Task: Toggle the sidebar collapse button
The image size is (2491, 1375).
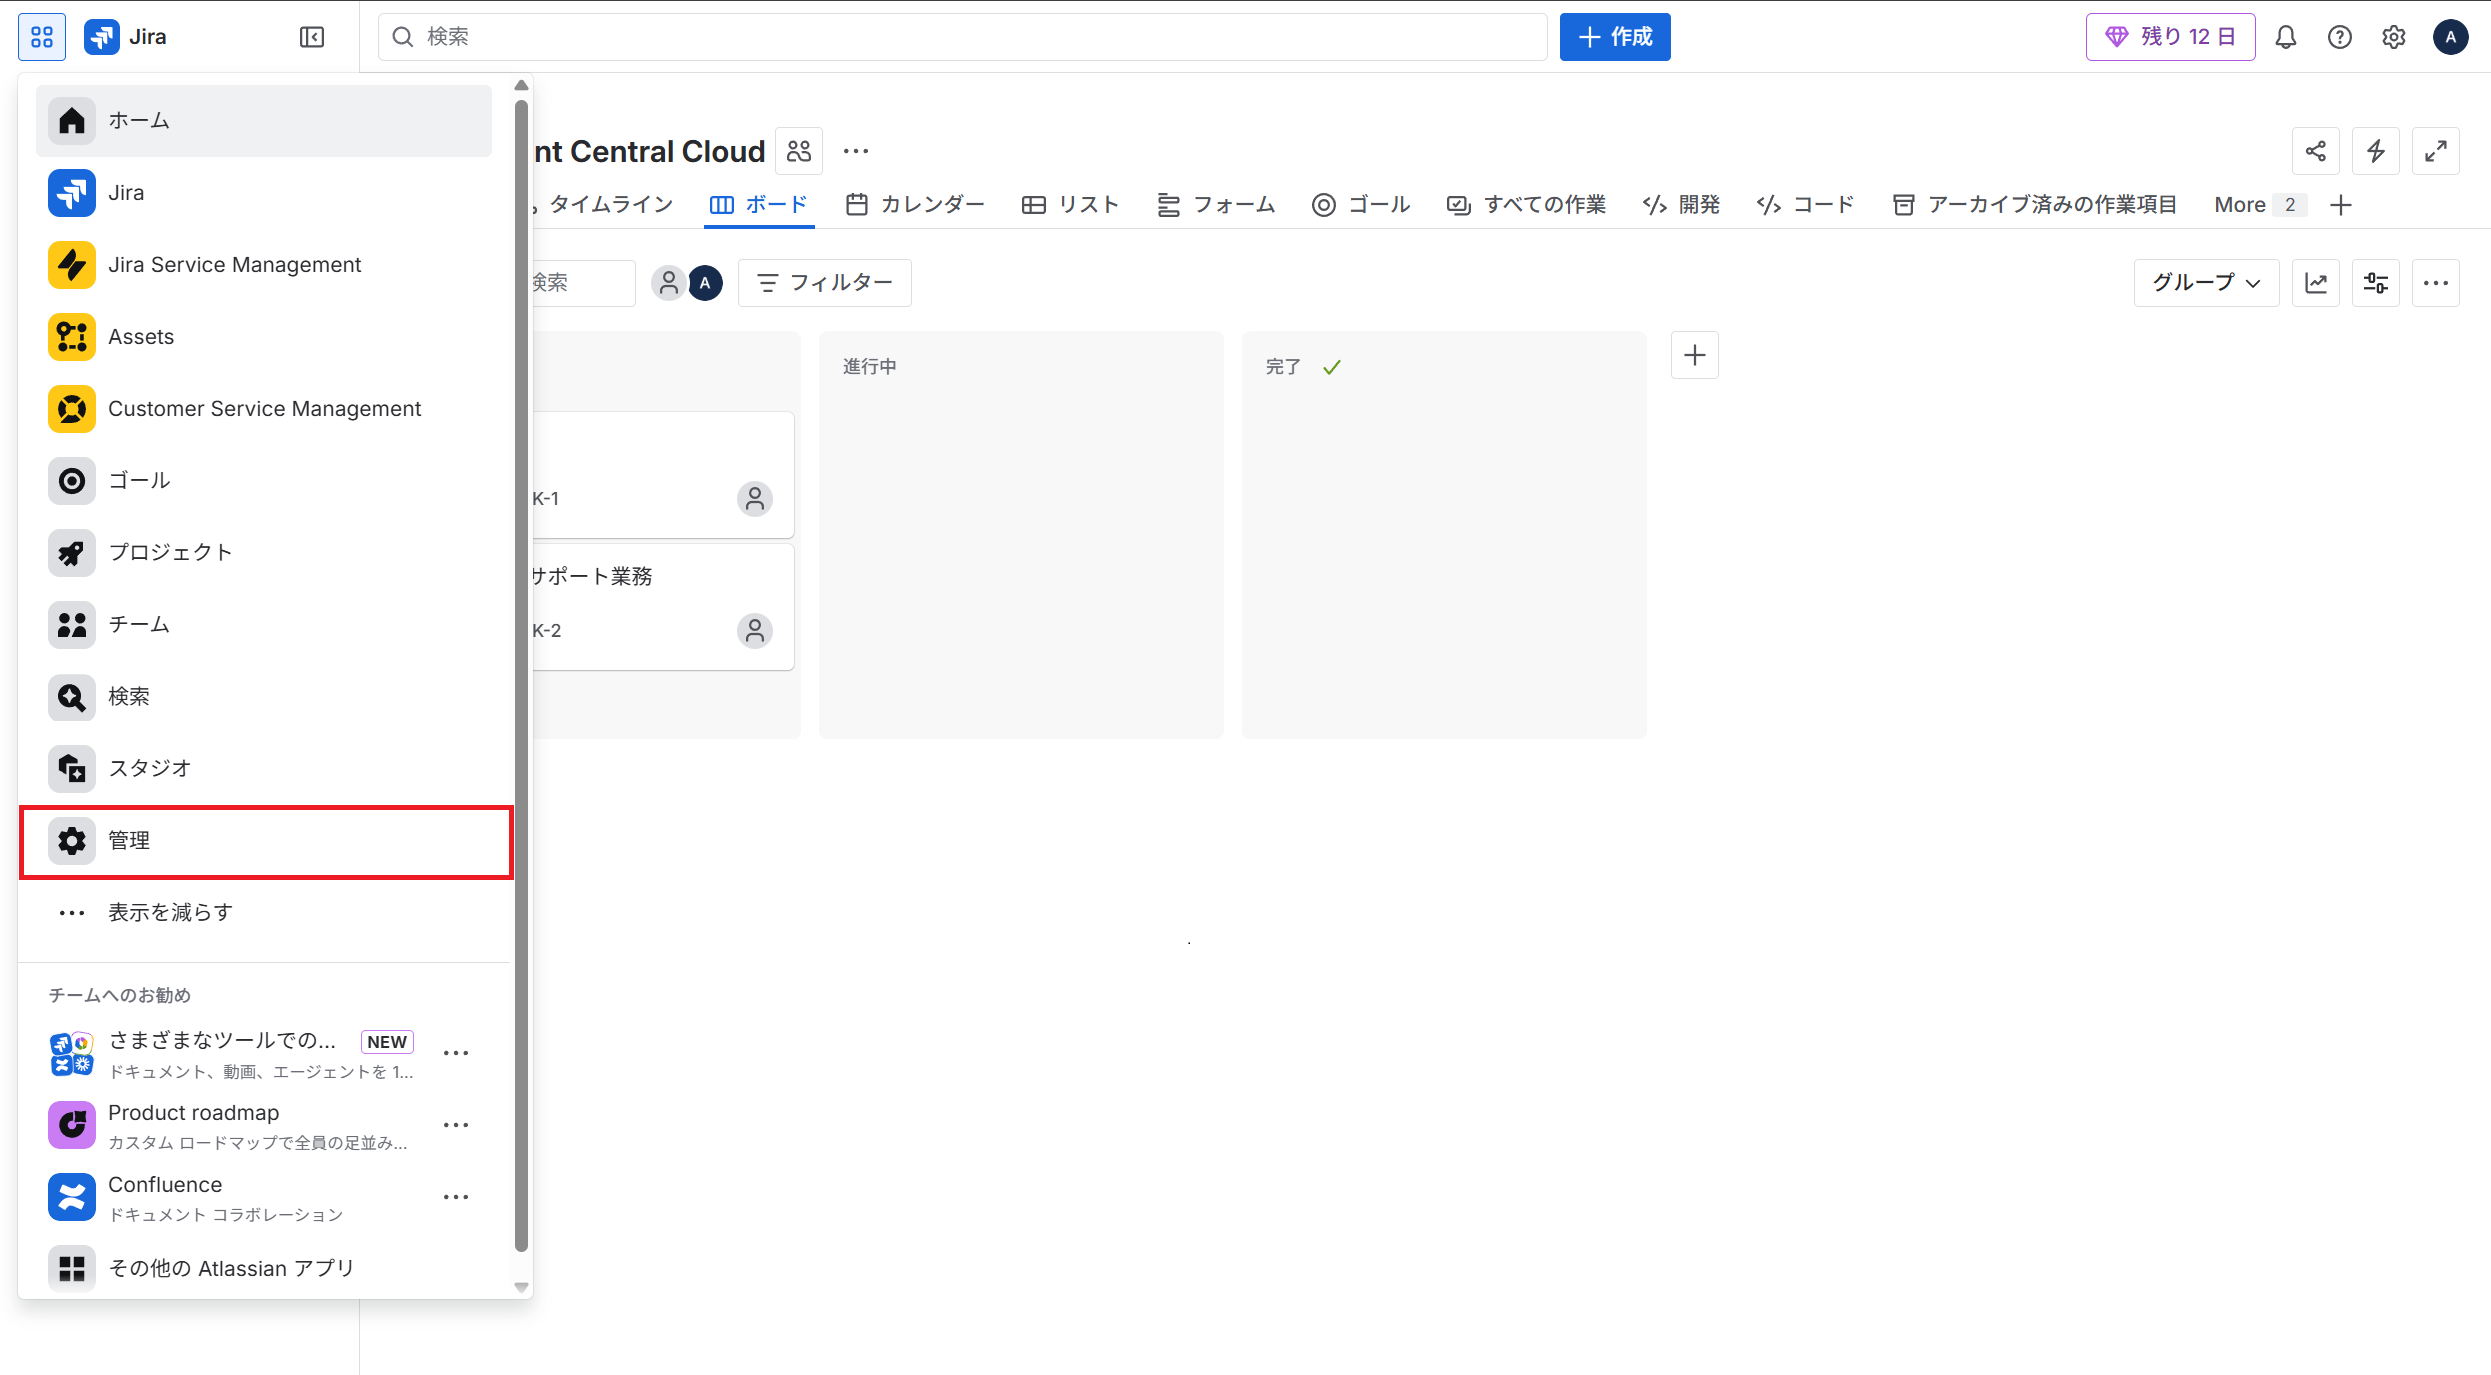Action: (x=312, y=37)
